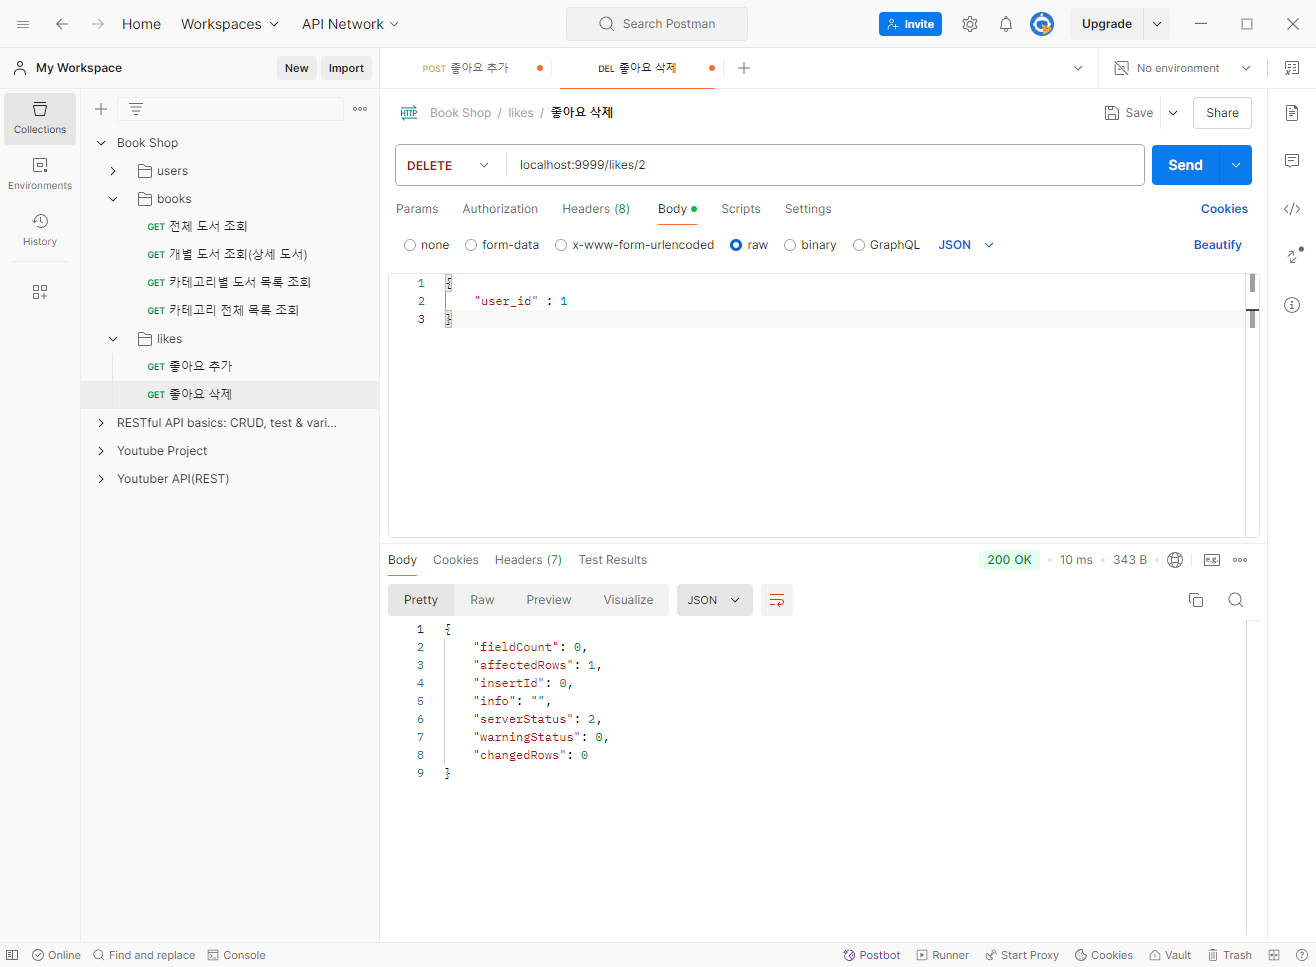Create new collection with plus icon
1316x967 pixels.
point(101,109)
